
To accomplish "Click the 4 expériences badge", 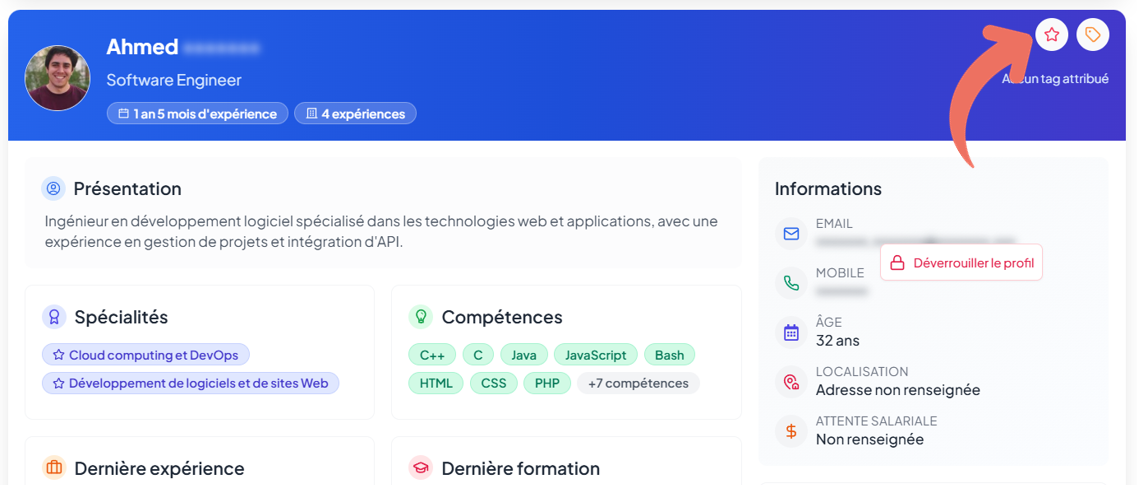I will (x=355, y=114).
